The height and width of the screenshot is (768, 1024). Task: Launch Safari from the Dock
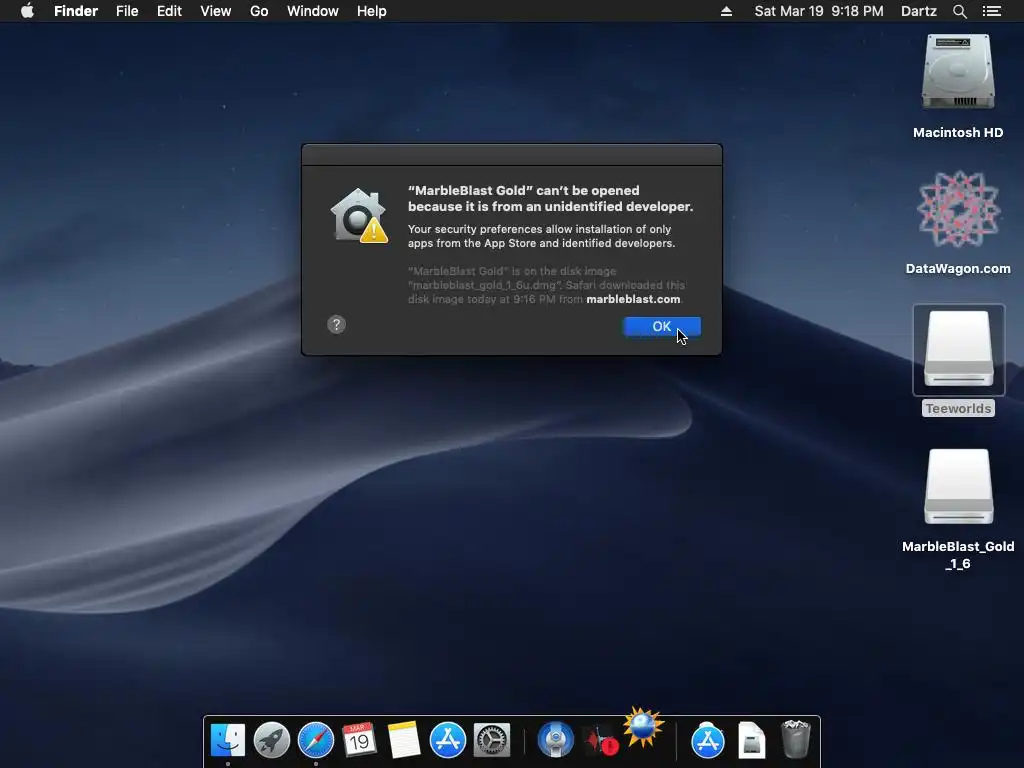coord(316,740)
